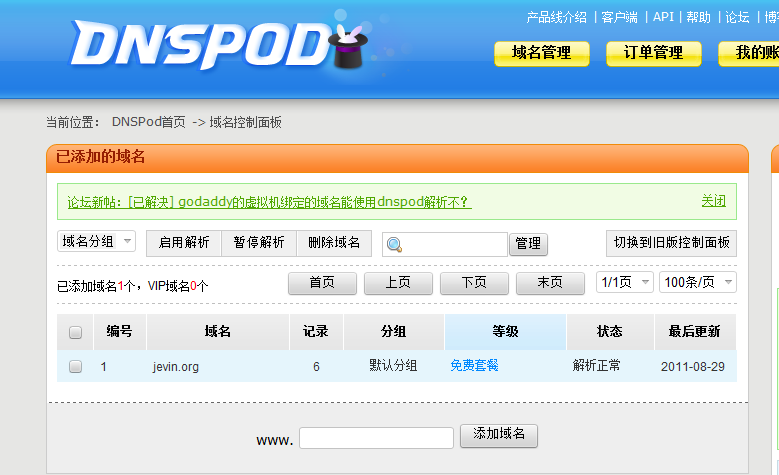Viewport: 779px width, 475px height.
Task: Open the 100条/页 per-page dropdown
Action: [x=698, y=282]
